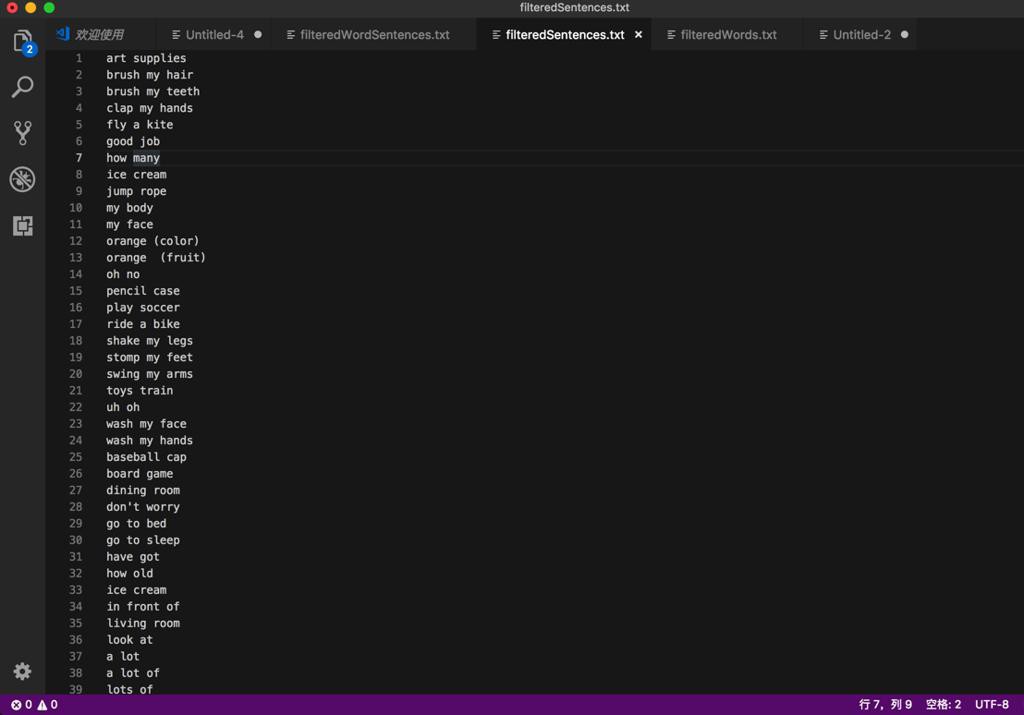The height and width of the screenshot is (715, 1024).
Task: Click the line "go to bed"
Action: pos(136,524)
